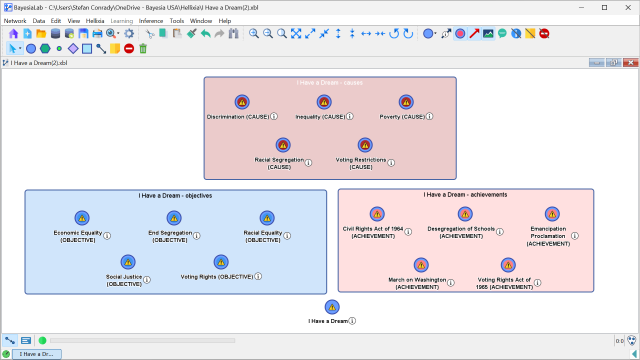640x360 pixels.
Task: Click the I Have a Dr... bottom tab
Action: [37, 354]
